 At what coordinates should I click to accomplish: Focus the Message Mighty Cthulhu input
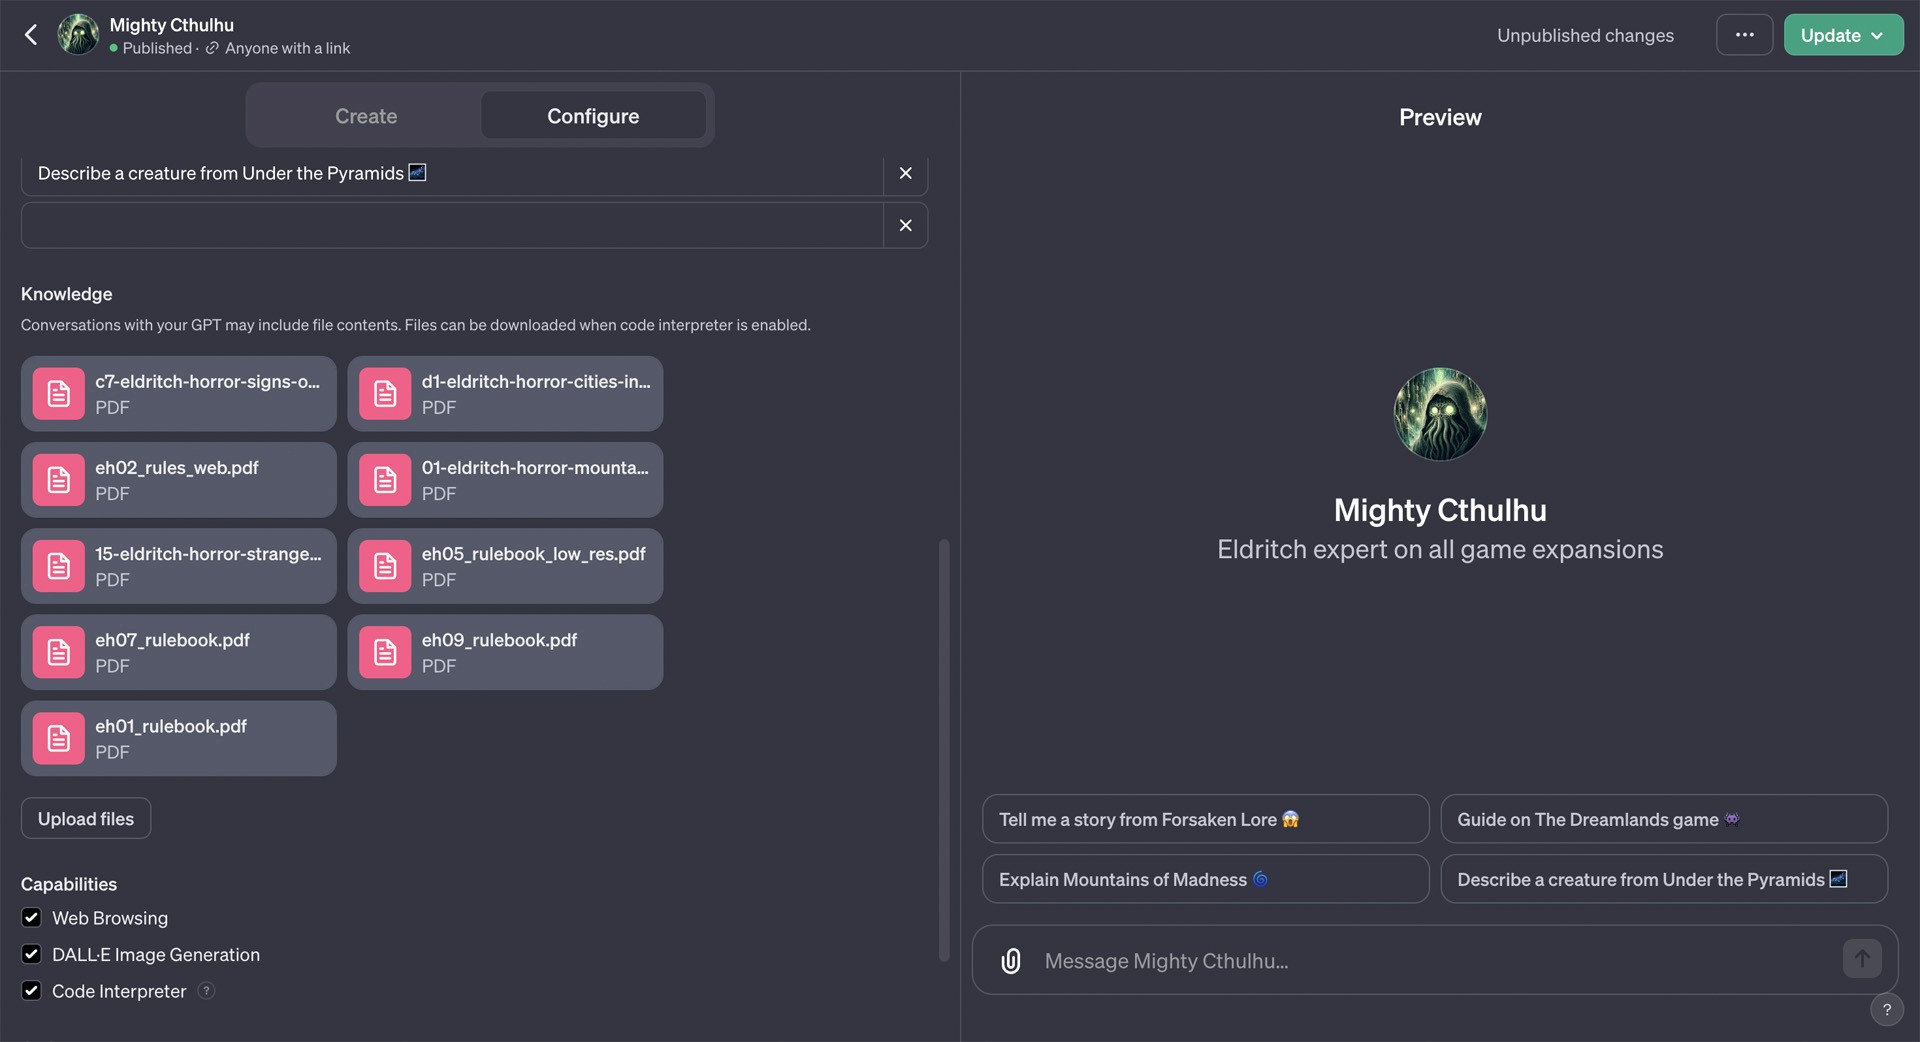(1435, 961)
